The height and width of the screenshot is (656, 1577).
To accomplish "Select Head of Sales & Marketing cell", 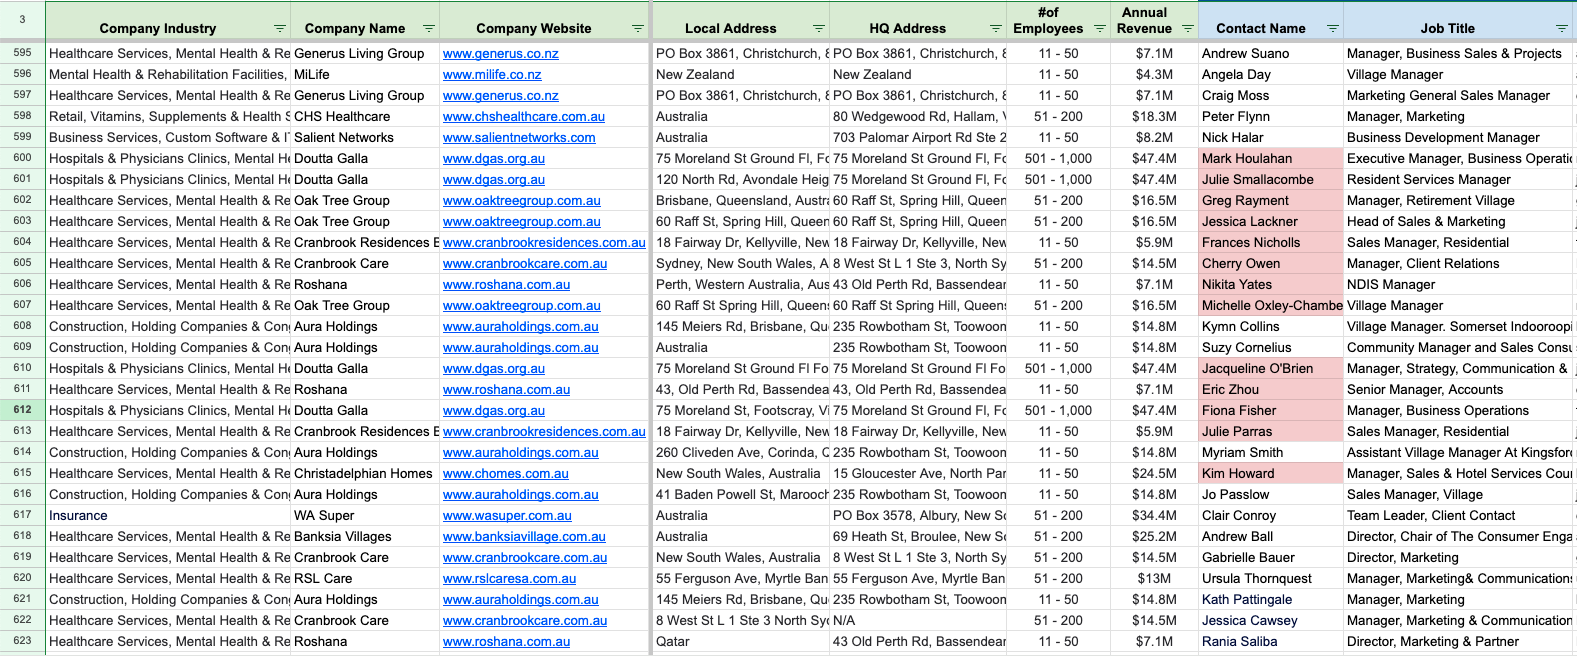I will click(x=1460, y=222).
